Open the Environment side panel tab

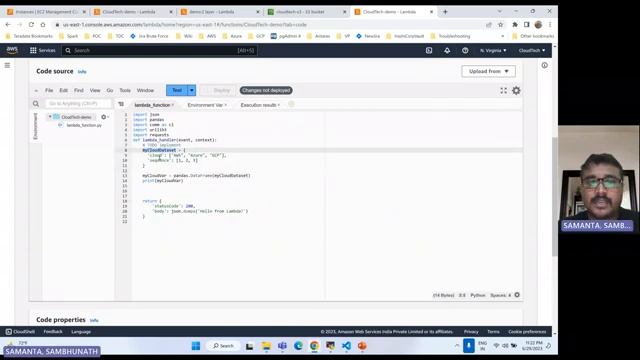(36, 127)
